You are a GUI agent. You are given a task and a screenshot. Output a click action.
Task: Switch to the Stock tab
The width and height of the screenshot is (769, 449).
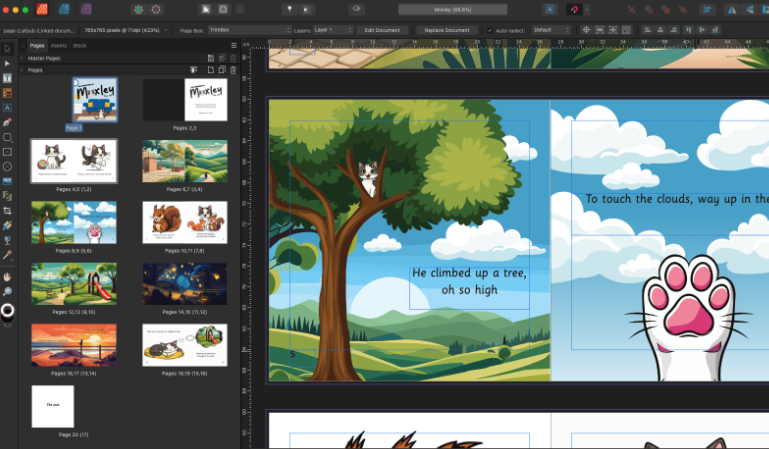(80, 45)
